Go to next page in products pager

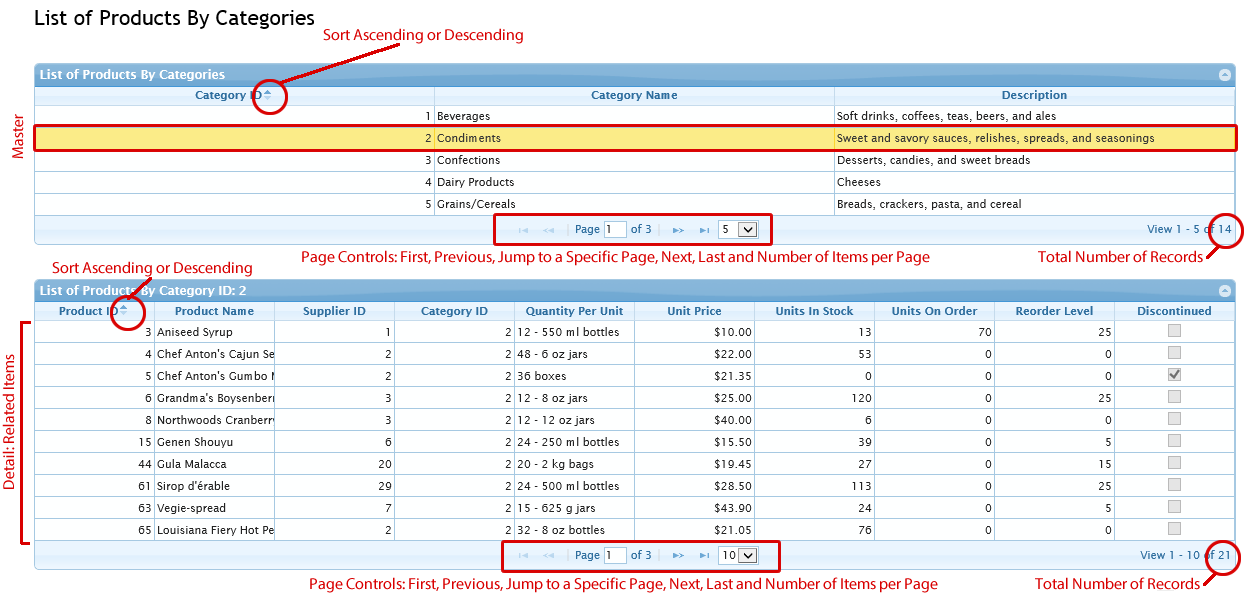tap(678, 556)
